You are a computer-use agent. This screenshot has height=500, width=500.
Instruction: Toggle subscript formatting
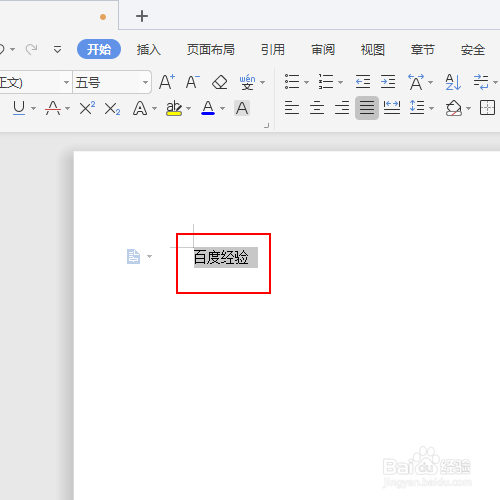tap(112, 109)
